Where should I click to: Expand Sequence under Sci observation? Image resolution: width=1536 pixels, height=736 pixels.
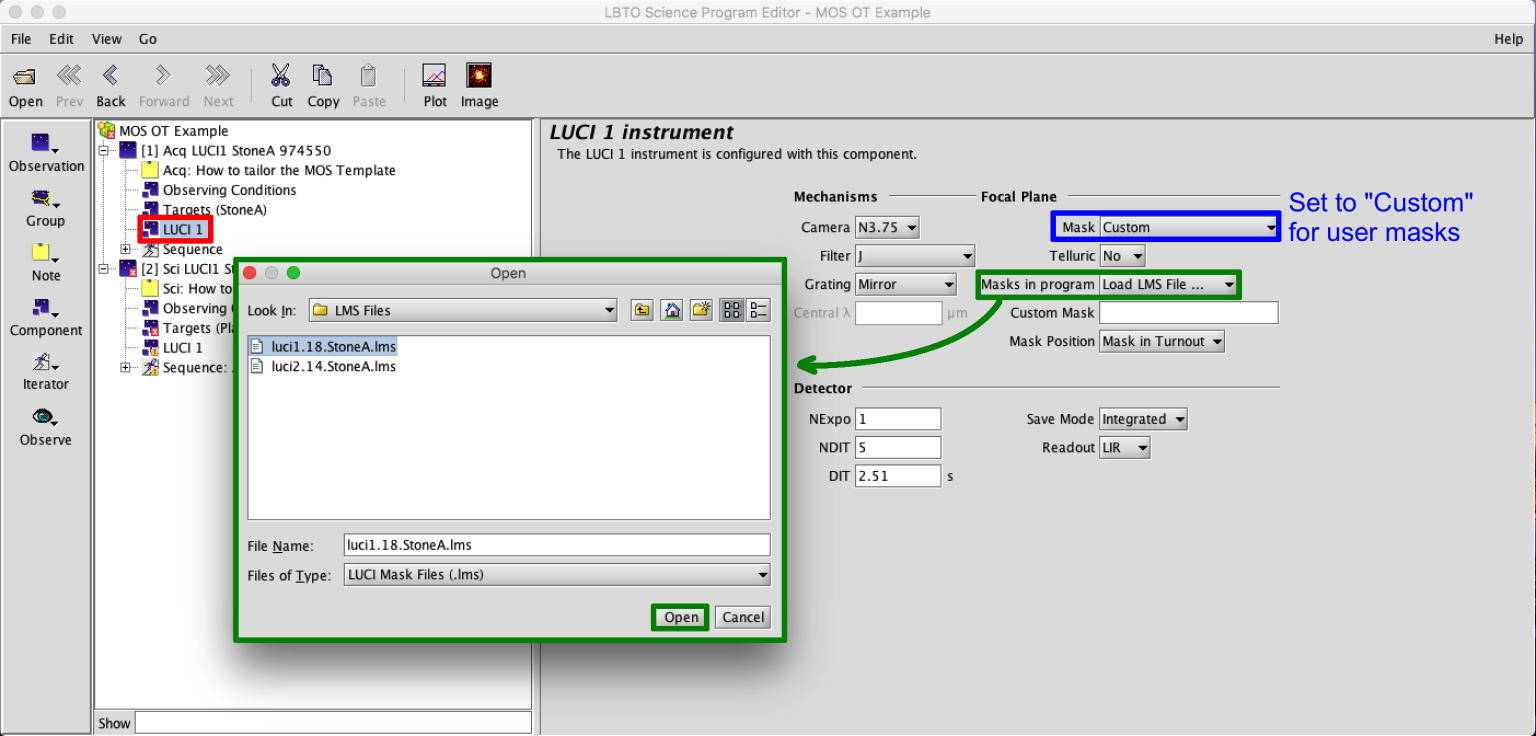tap(125, 367)
